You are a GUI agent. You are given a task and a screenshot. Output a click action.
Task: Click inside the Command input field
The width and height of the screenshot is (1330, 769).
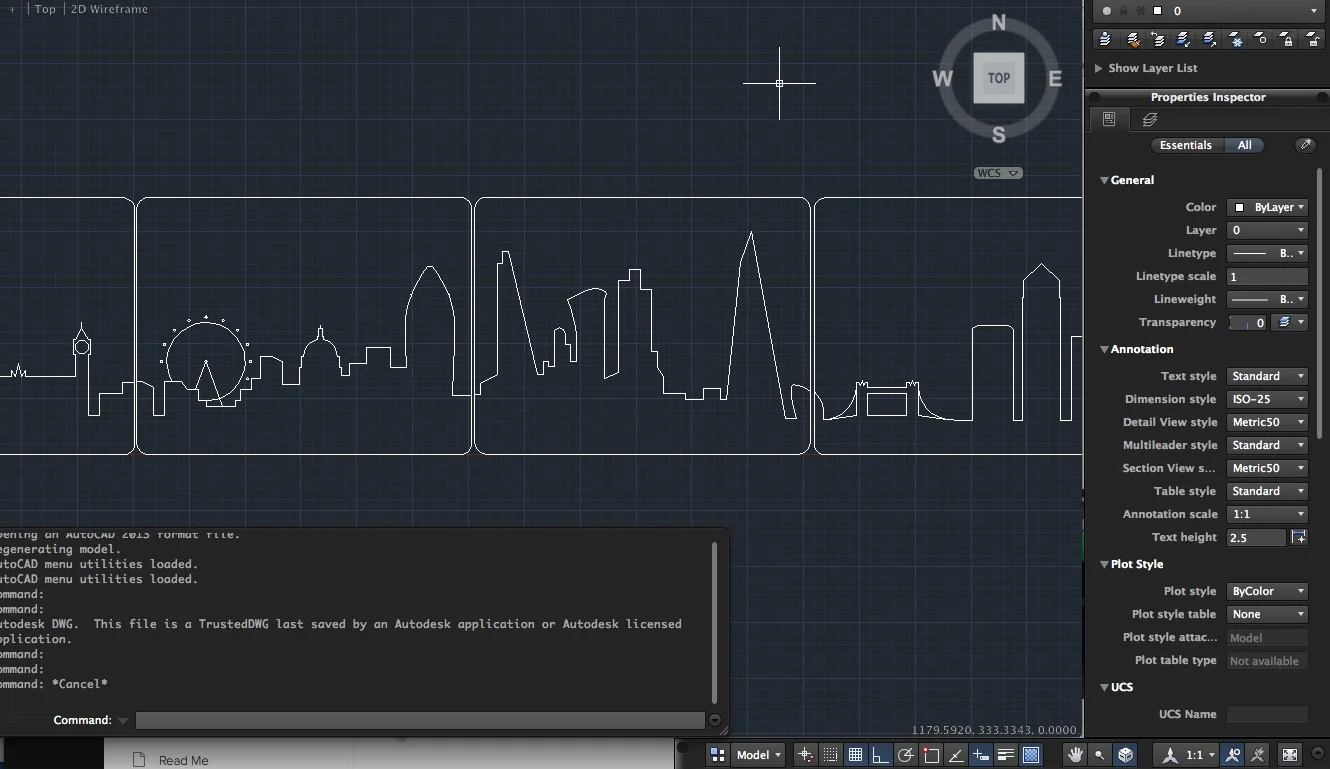pyautogui.click(x=420, y=720)
